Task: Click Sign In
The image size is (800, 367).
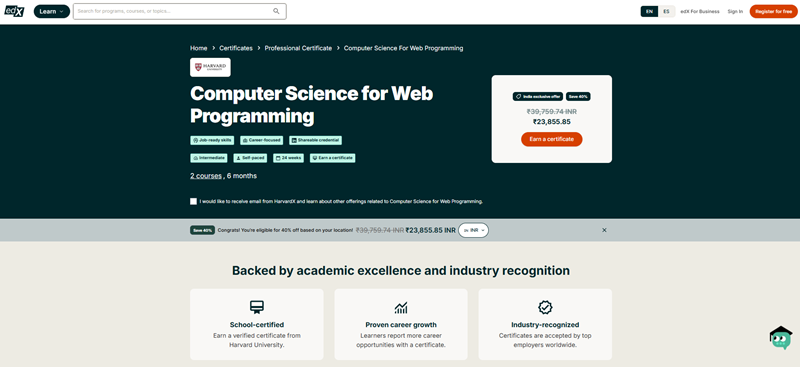Action: point(735,11)
